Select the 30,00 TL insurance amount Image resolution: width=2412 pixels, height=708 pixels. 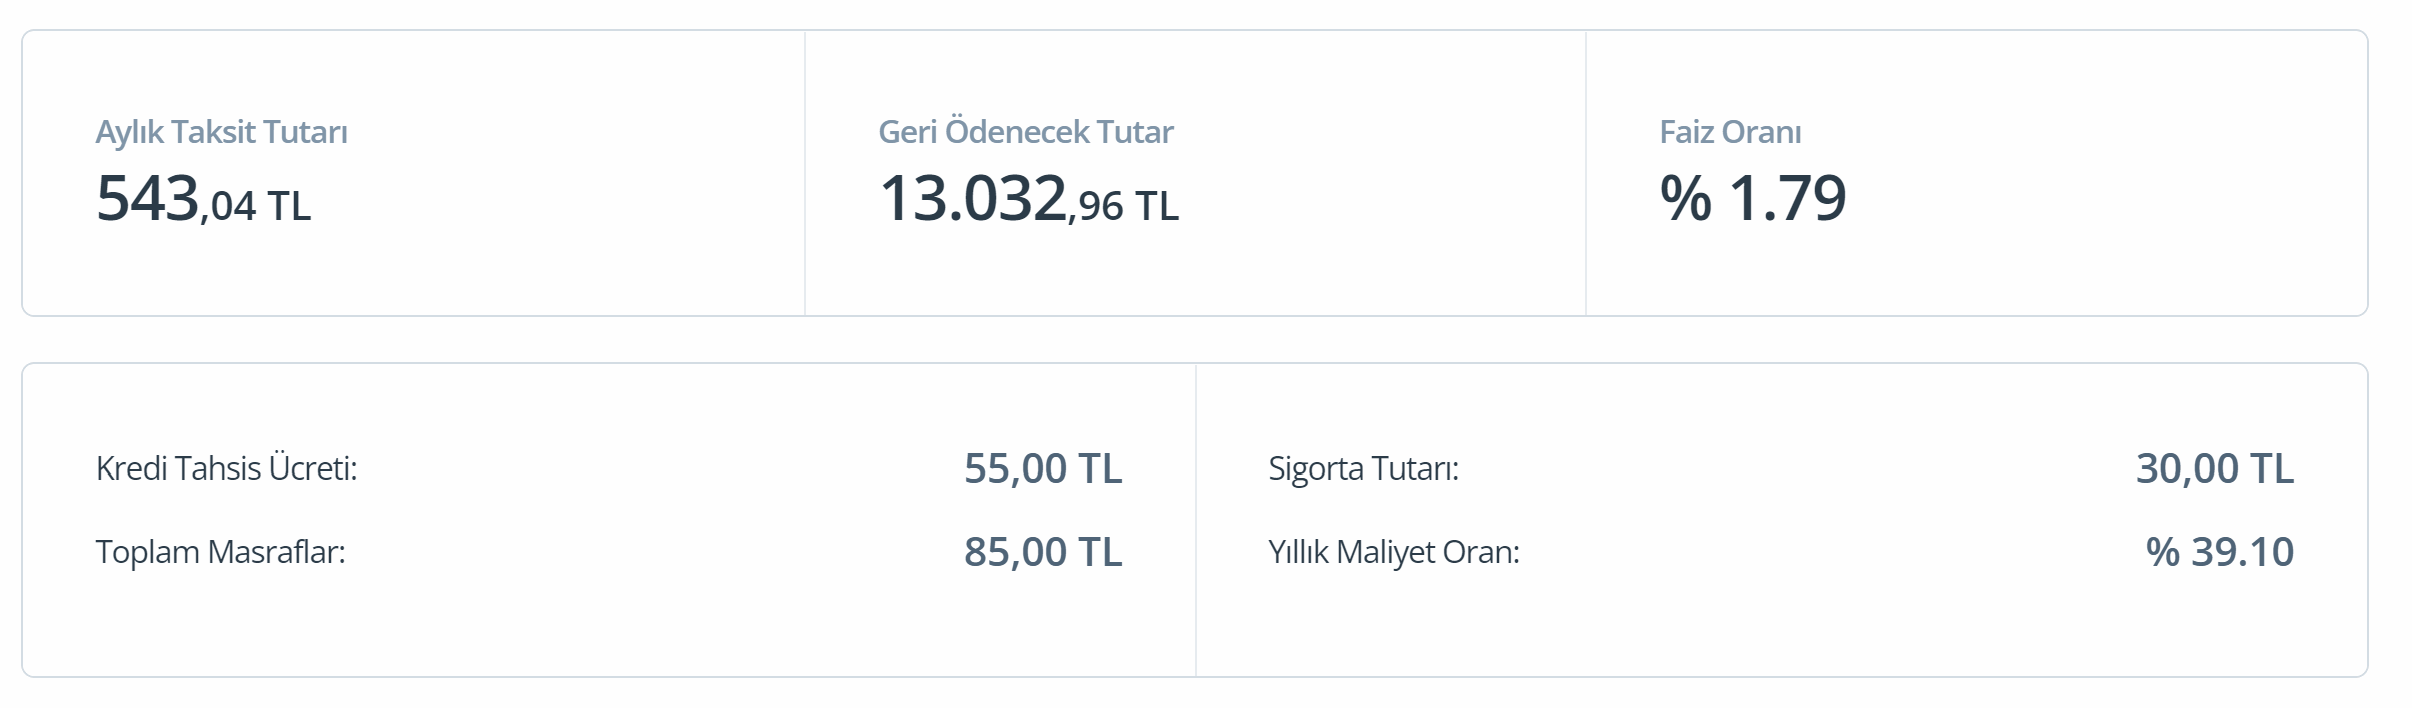pos(2215,468)
